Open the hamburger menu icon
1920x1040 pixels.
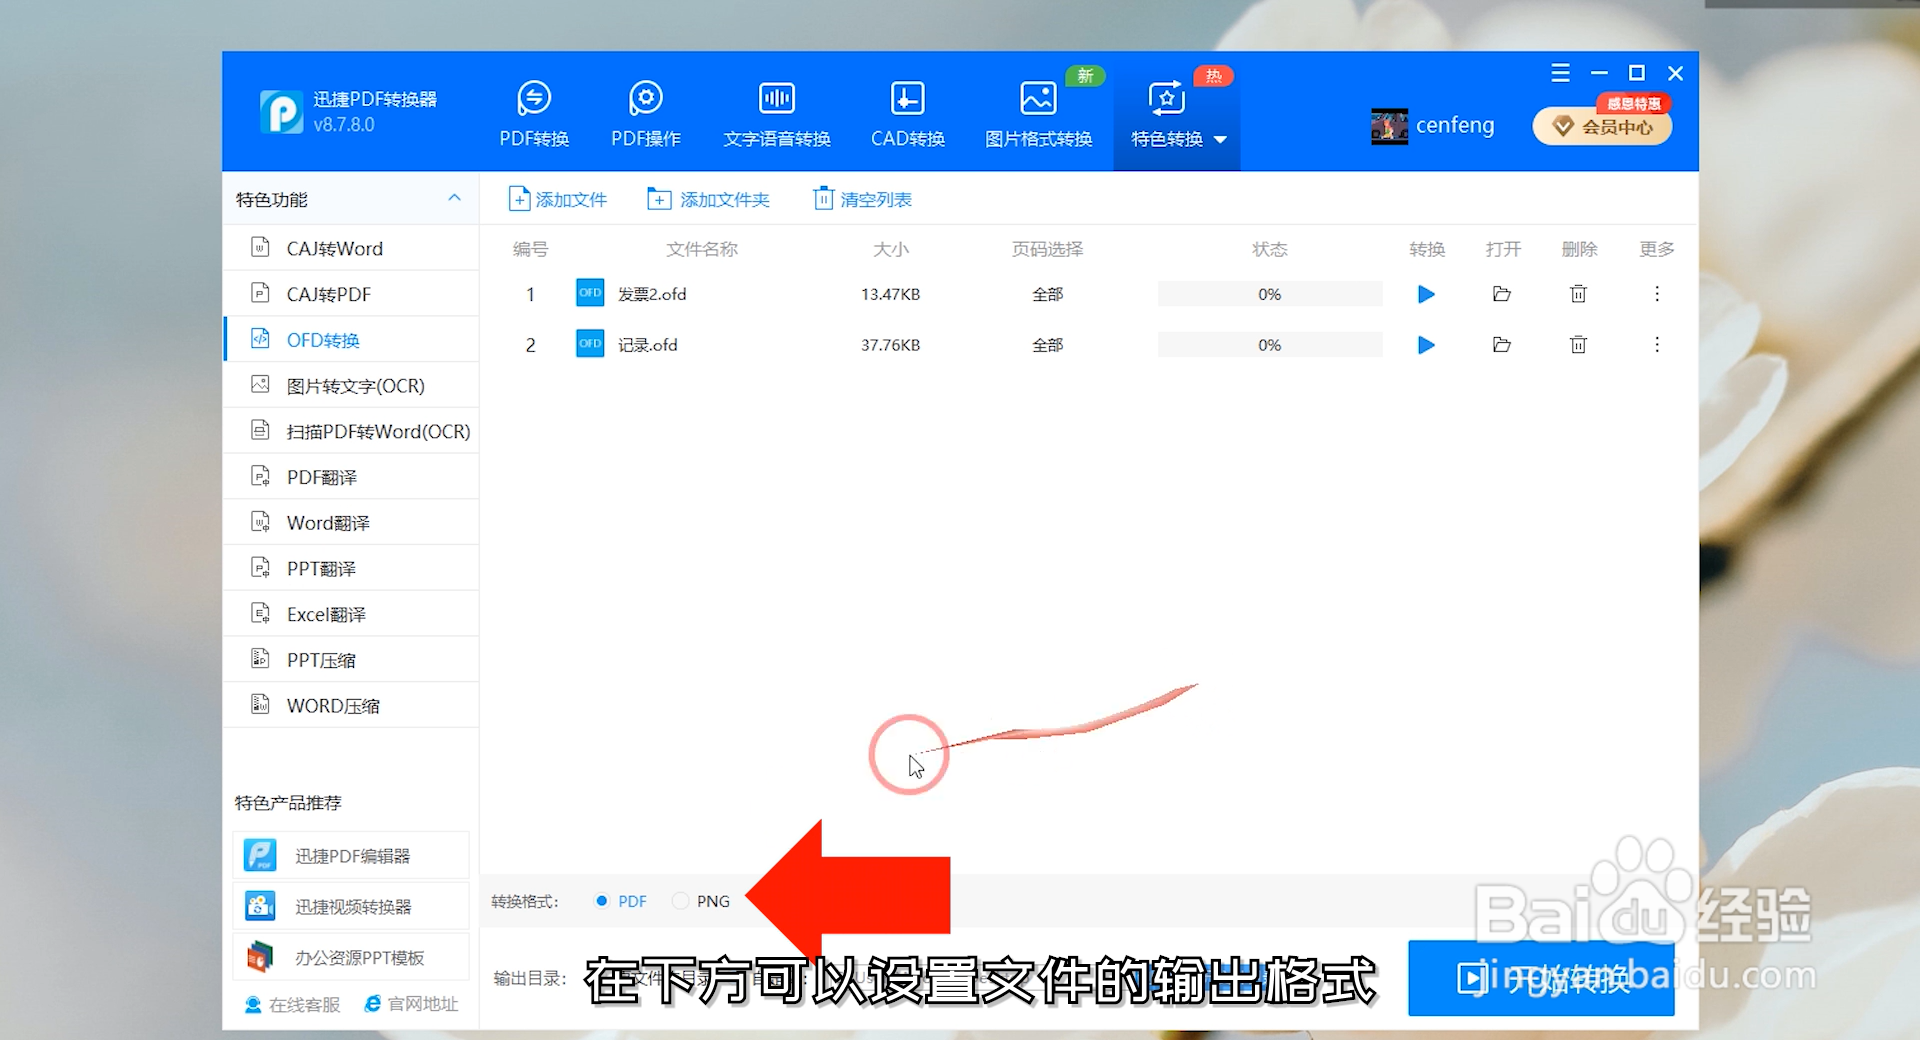click(x=1560, y=73)
